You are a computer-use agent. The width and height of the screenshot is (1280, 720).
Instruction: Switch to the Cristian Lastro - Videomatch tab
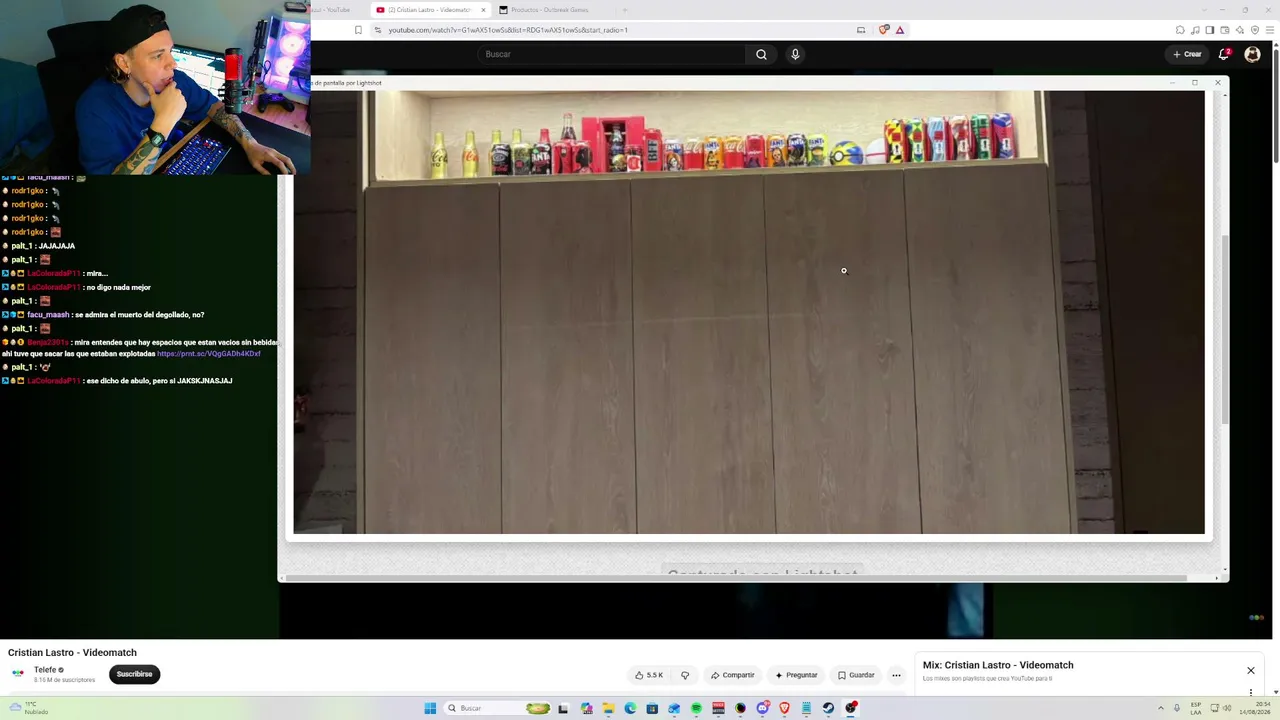(x=430, y=10)
